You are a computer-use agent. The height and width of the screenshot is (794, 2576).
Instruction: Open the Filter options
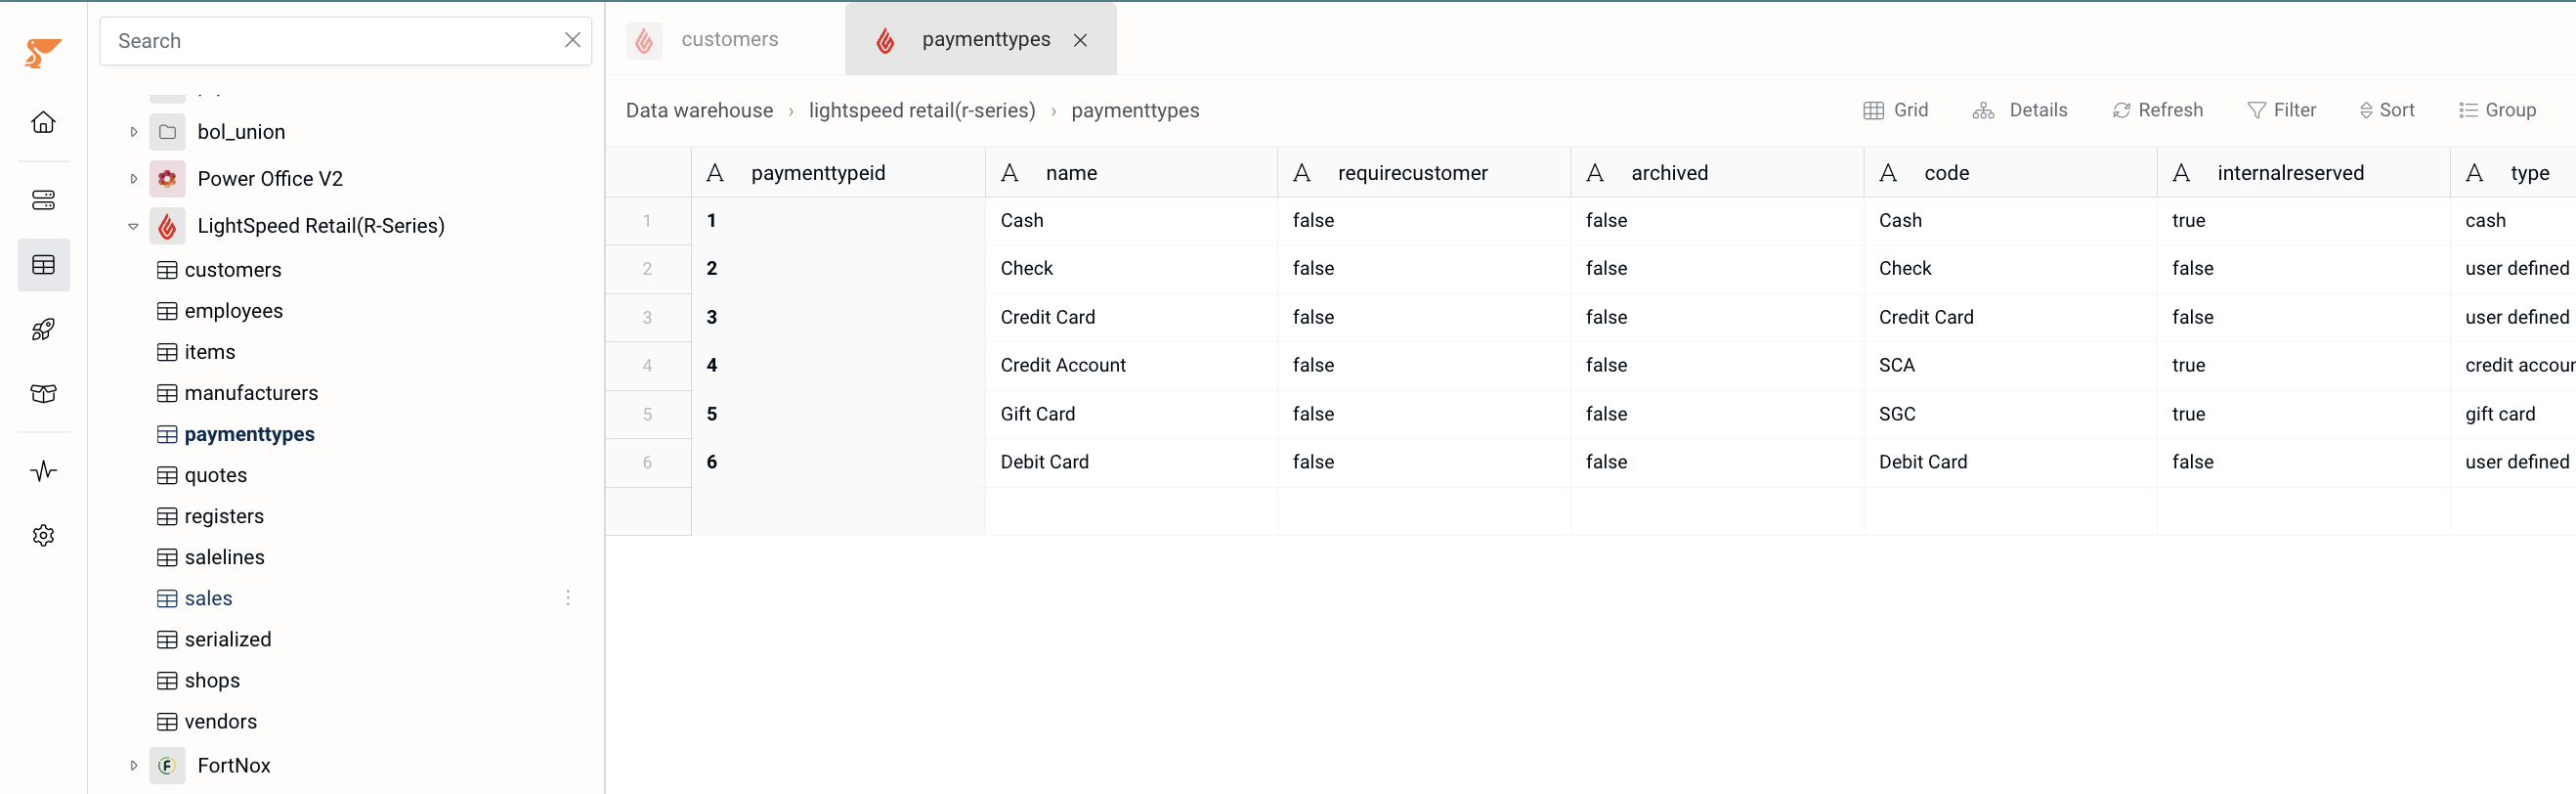tap(2281, 110)
